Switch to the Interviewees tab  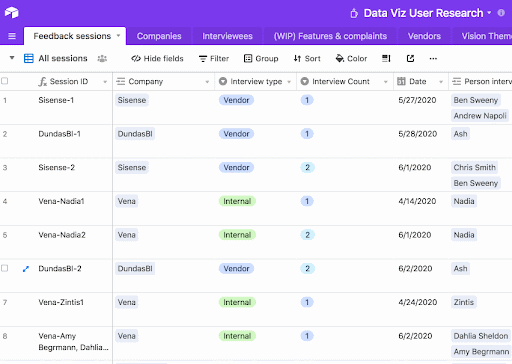227,36
